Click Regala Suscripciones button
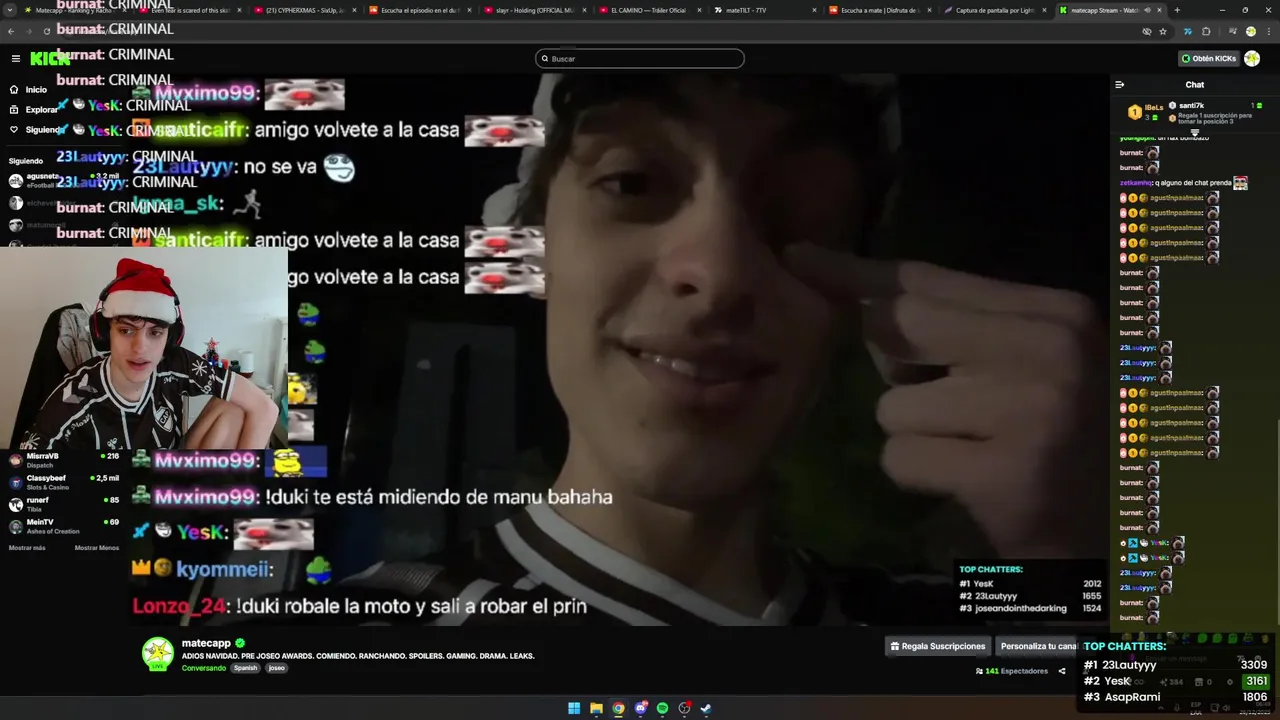The image size is (1280, 720). tap(938, 646)
